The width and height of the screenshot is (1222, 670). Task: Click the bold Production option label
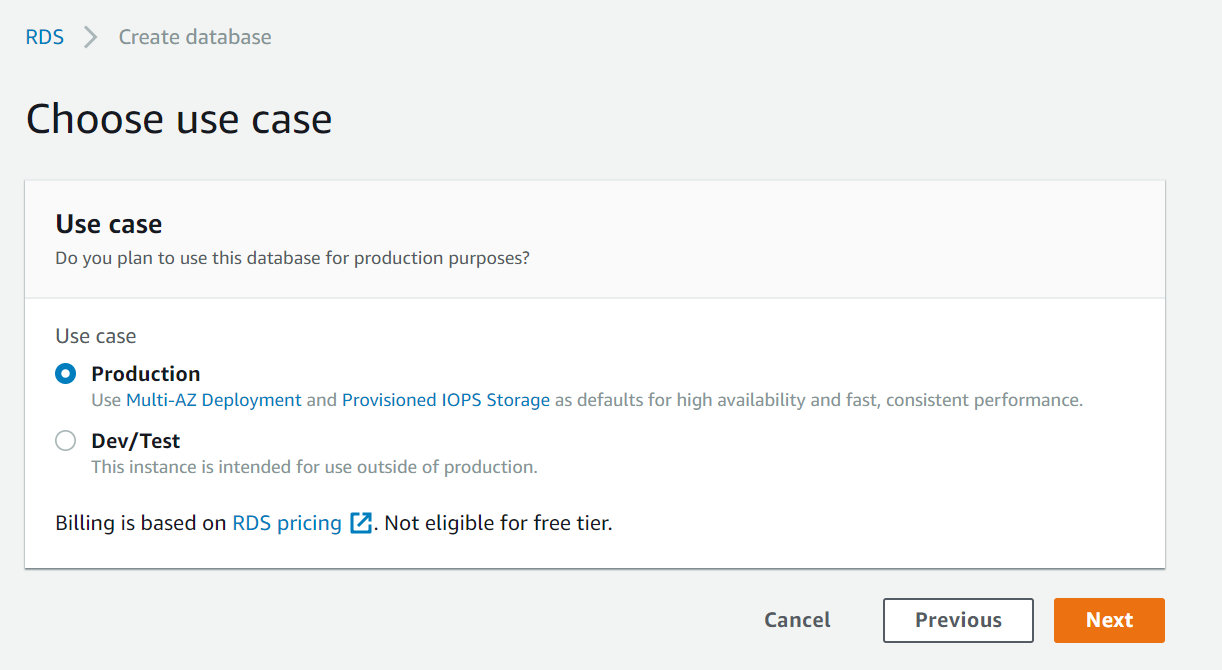146,374
